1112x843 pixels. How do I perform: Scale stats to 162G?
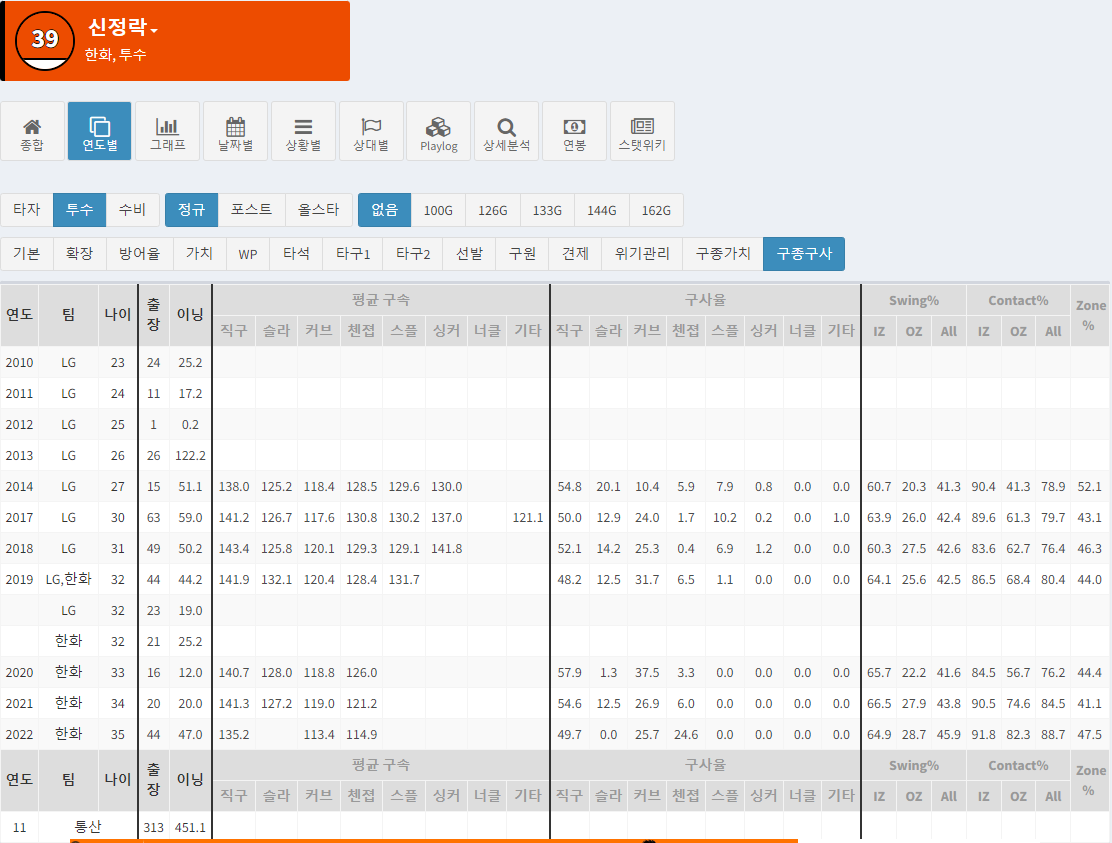(656, 210)
